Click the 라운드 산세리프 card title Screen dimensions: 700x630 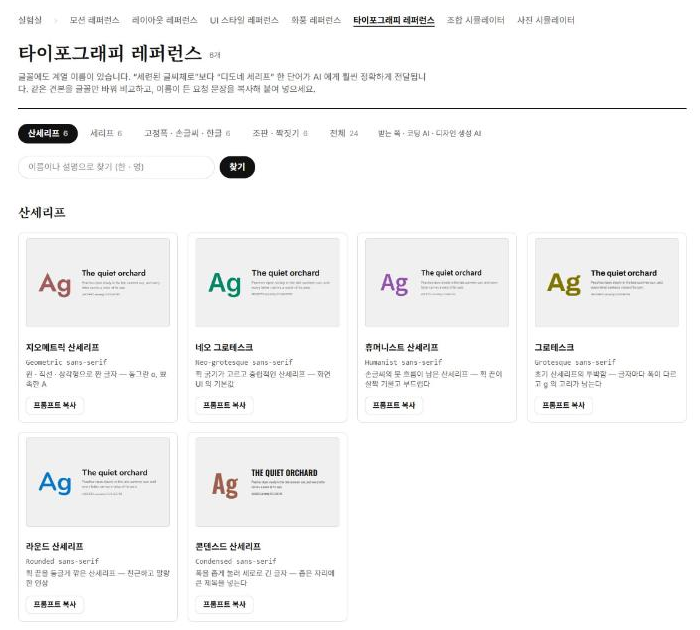pyautogui.click(x=54, y=547)
